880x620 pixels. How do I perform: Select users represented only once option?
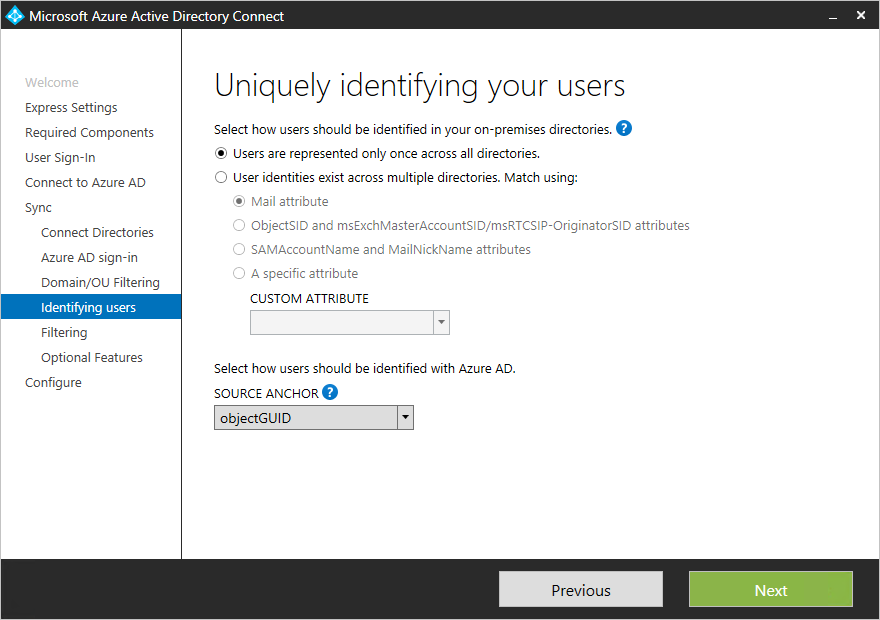220,153
